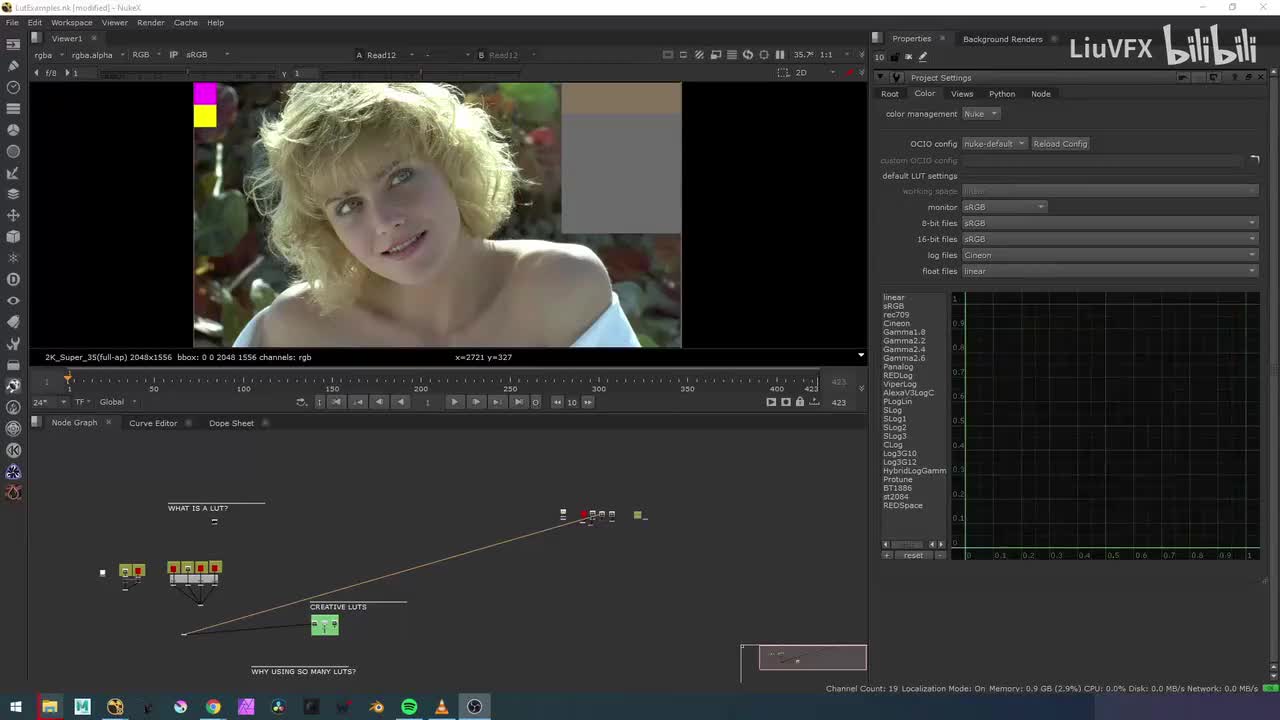Open the Cache menu
The image size is (1280, 720).
click(x=186, y=22)
